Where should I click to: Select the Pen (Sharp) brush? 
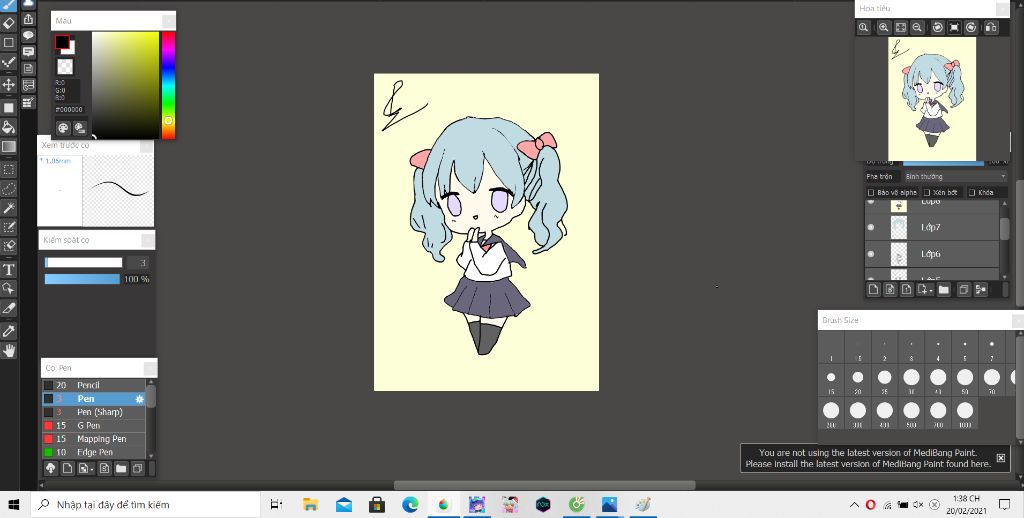94,412
